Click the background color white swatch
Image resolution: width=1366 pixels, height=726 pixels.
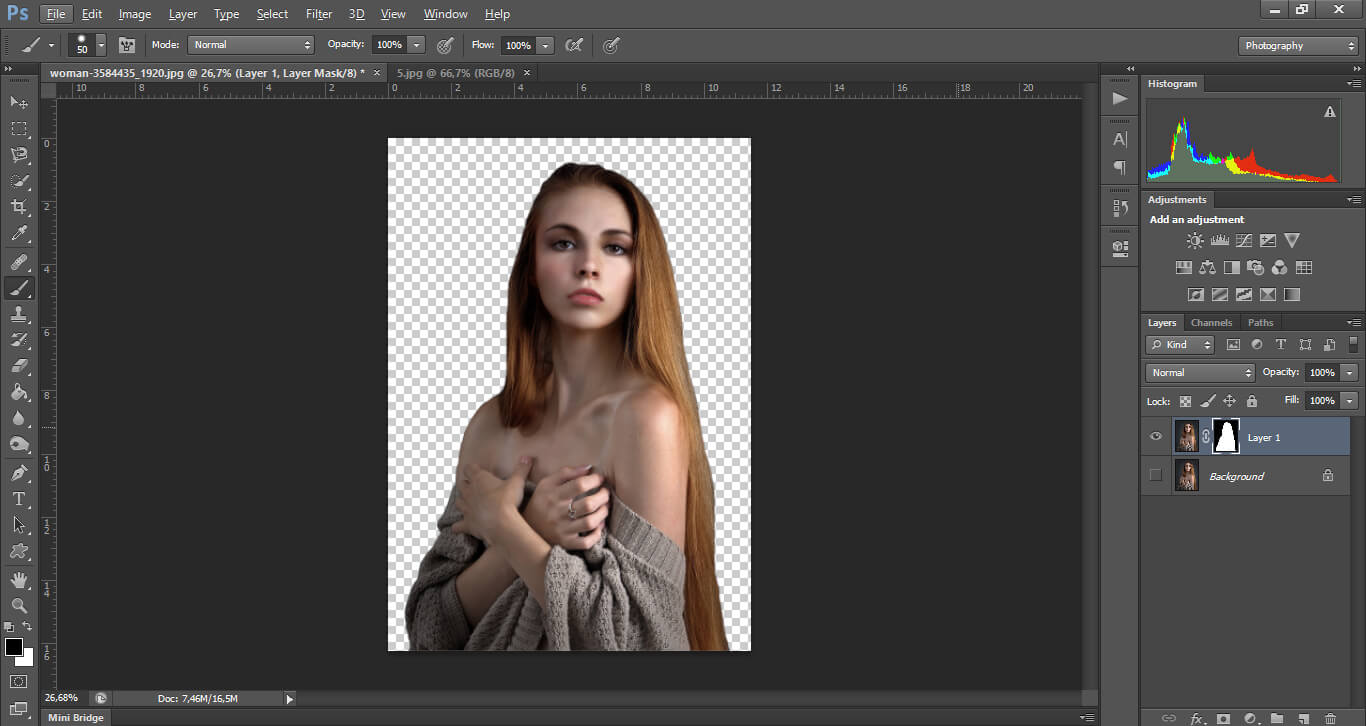pos(26,659)
